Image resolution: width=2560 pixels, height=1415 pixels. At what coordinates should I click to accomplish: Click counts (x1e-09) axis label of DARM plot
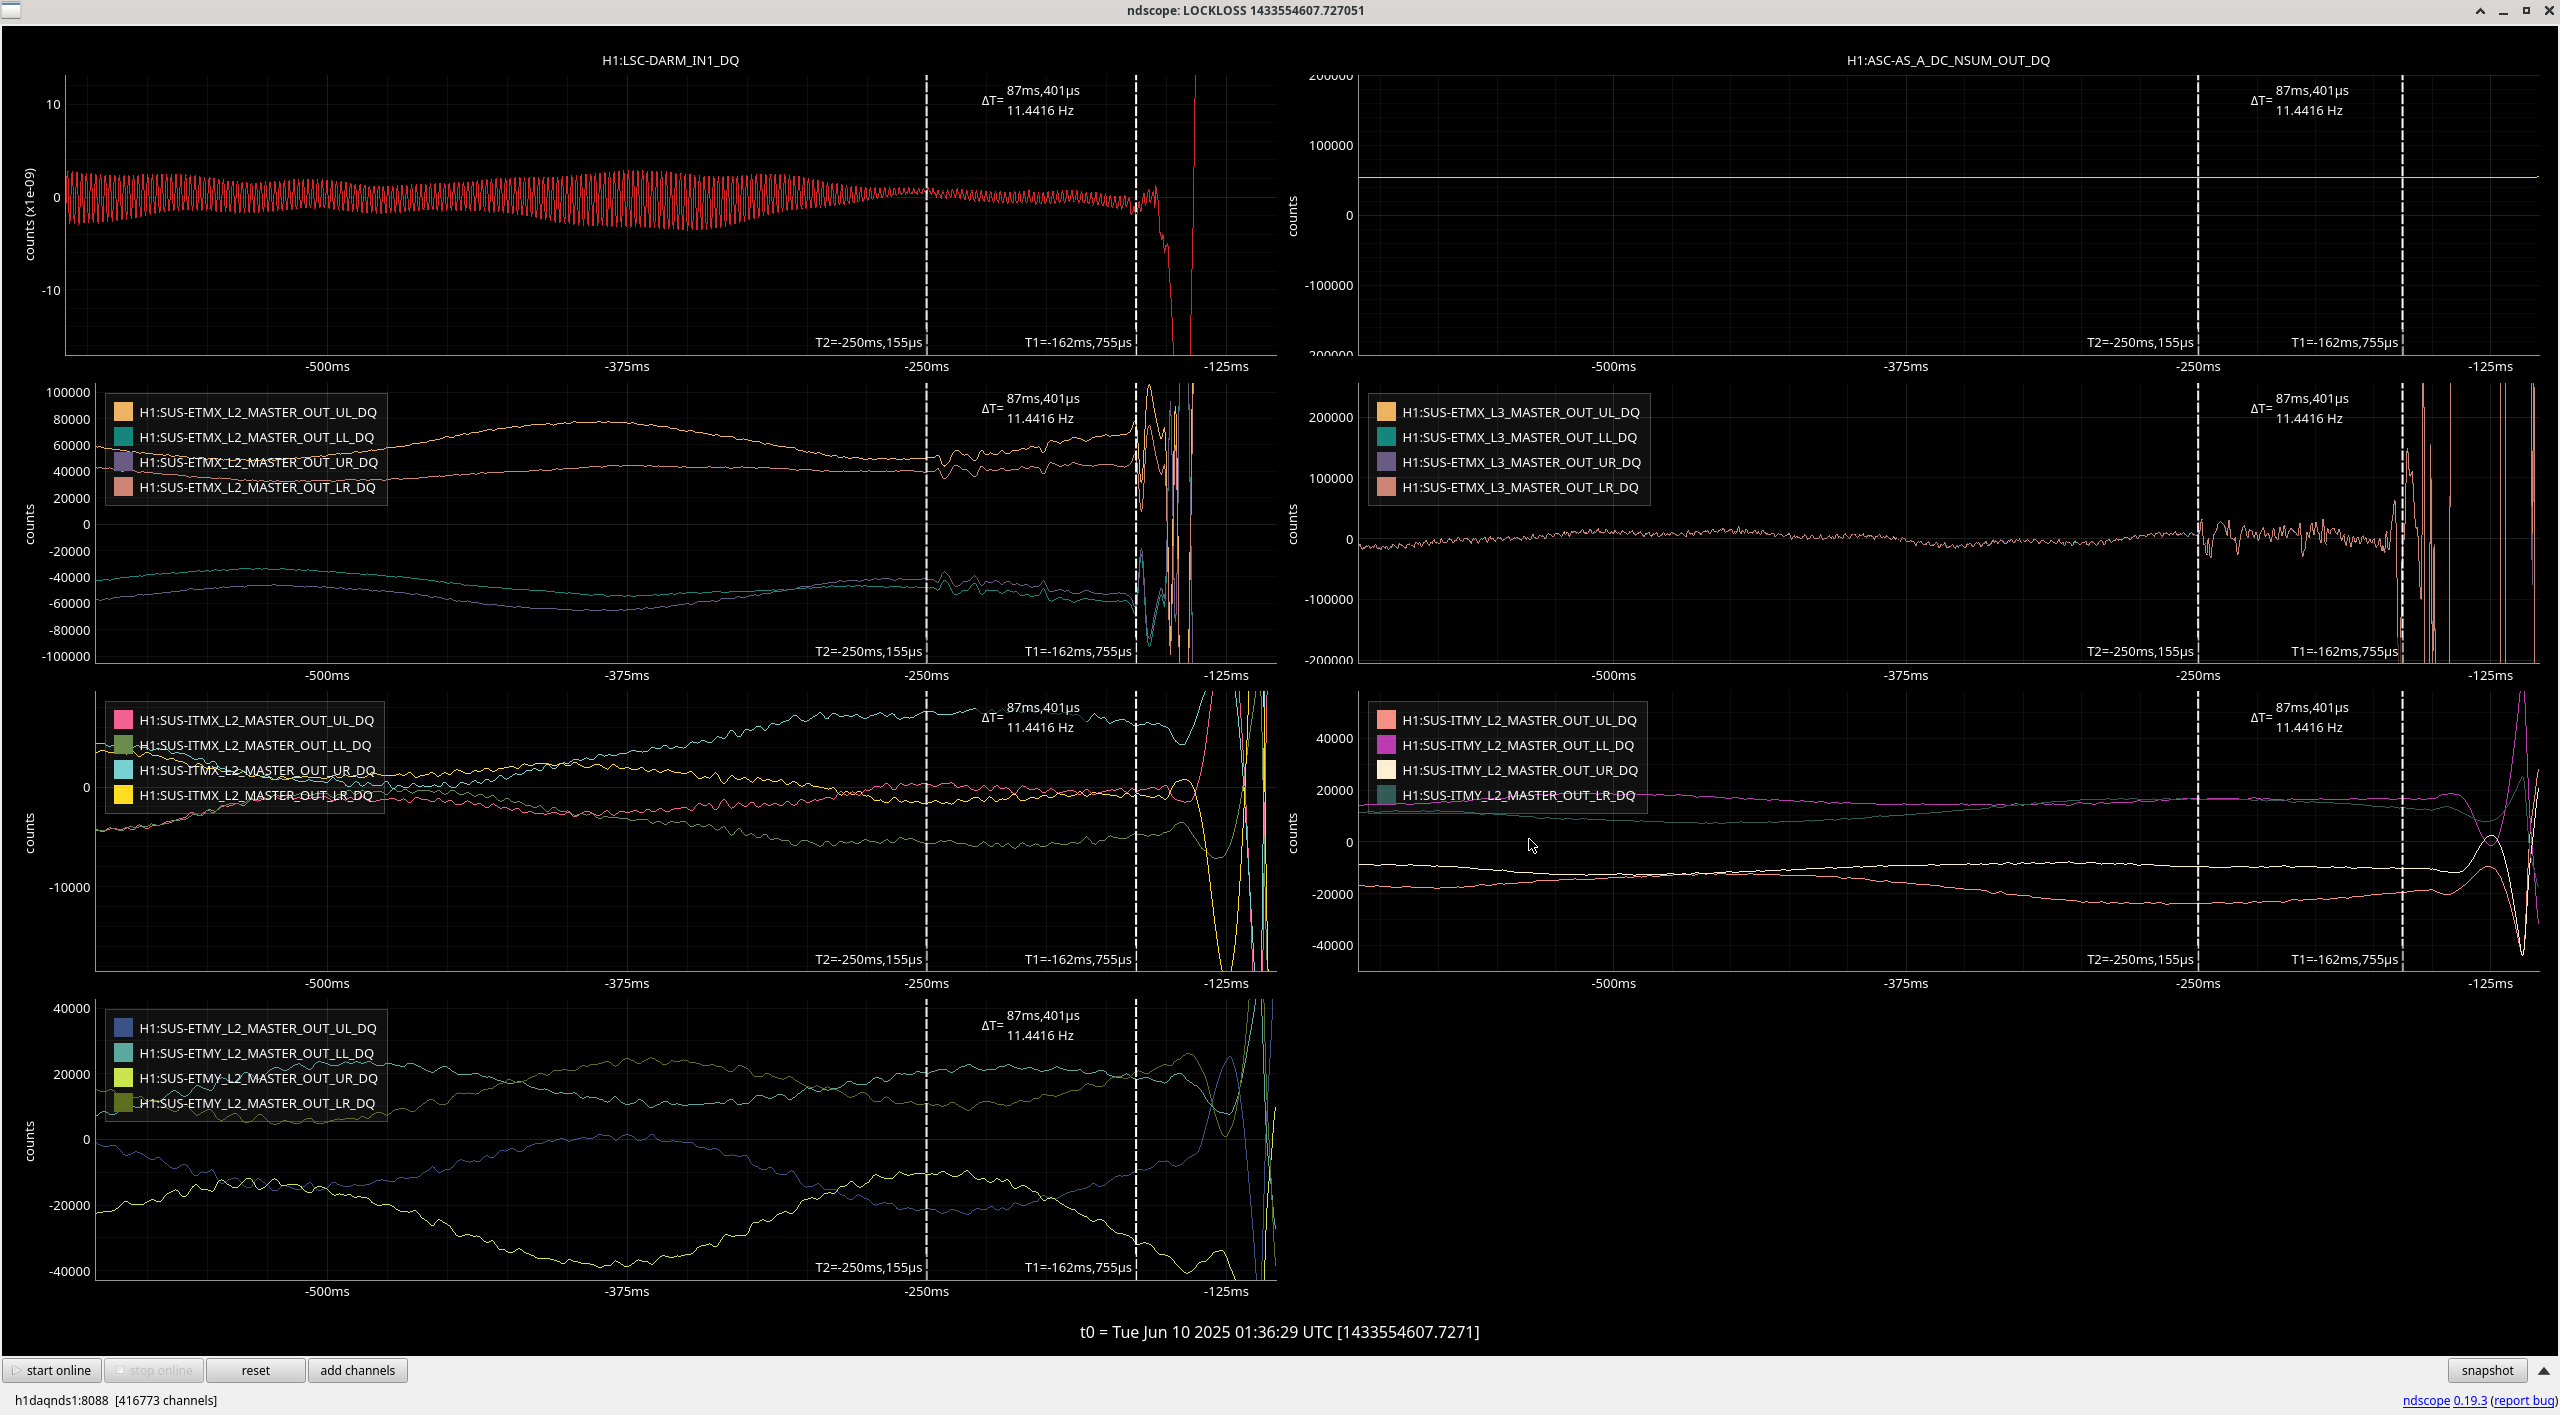coord(30,215)
